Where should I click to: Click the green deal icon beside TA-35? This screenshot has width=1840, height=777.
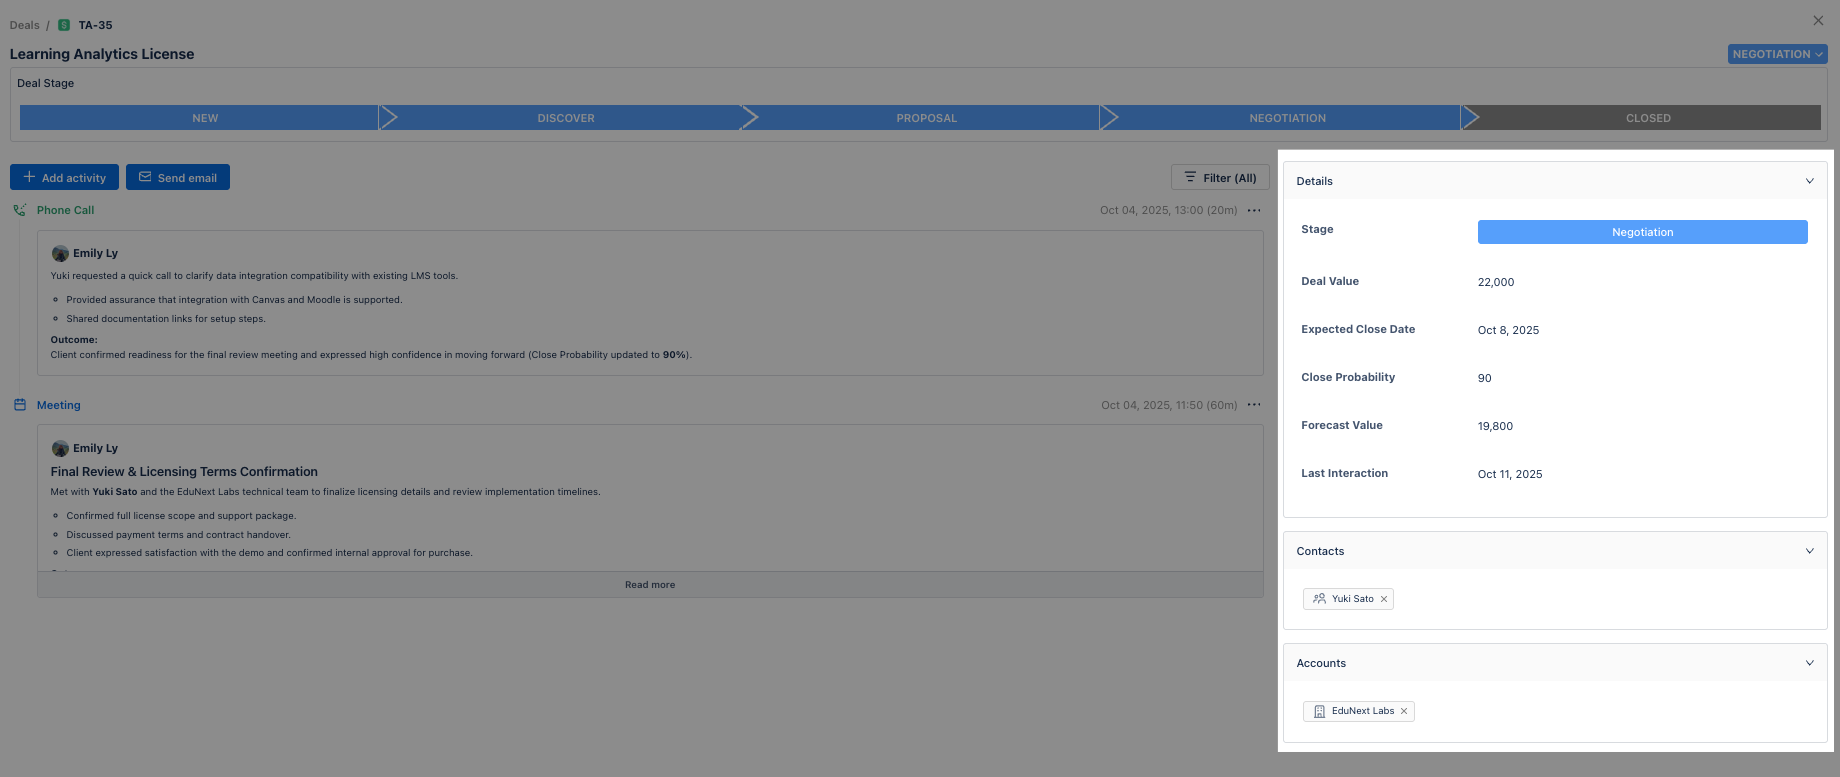(x=64, y=25)
